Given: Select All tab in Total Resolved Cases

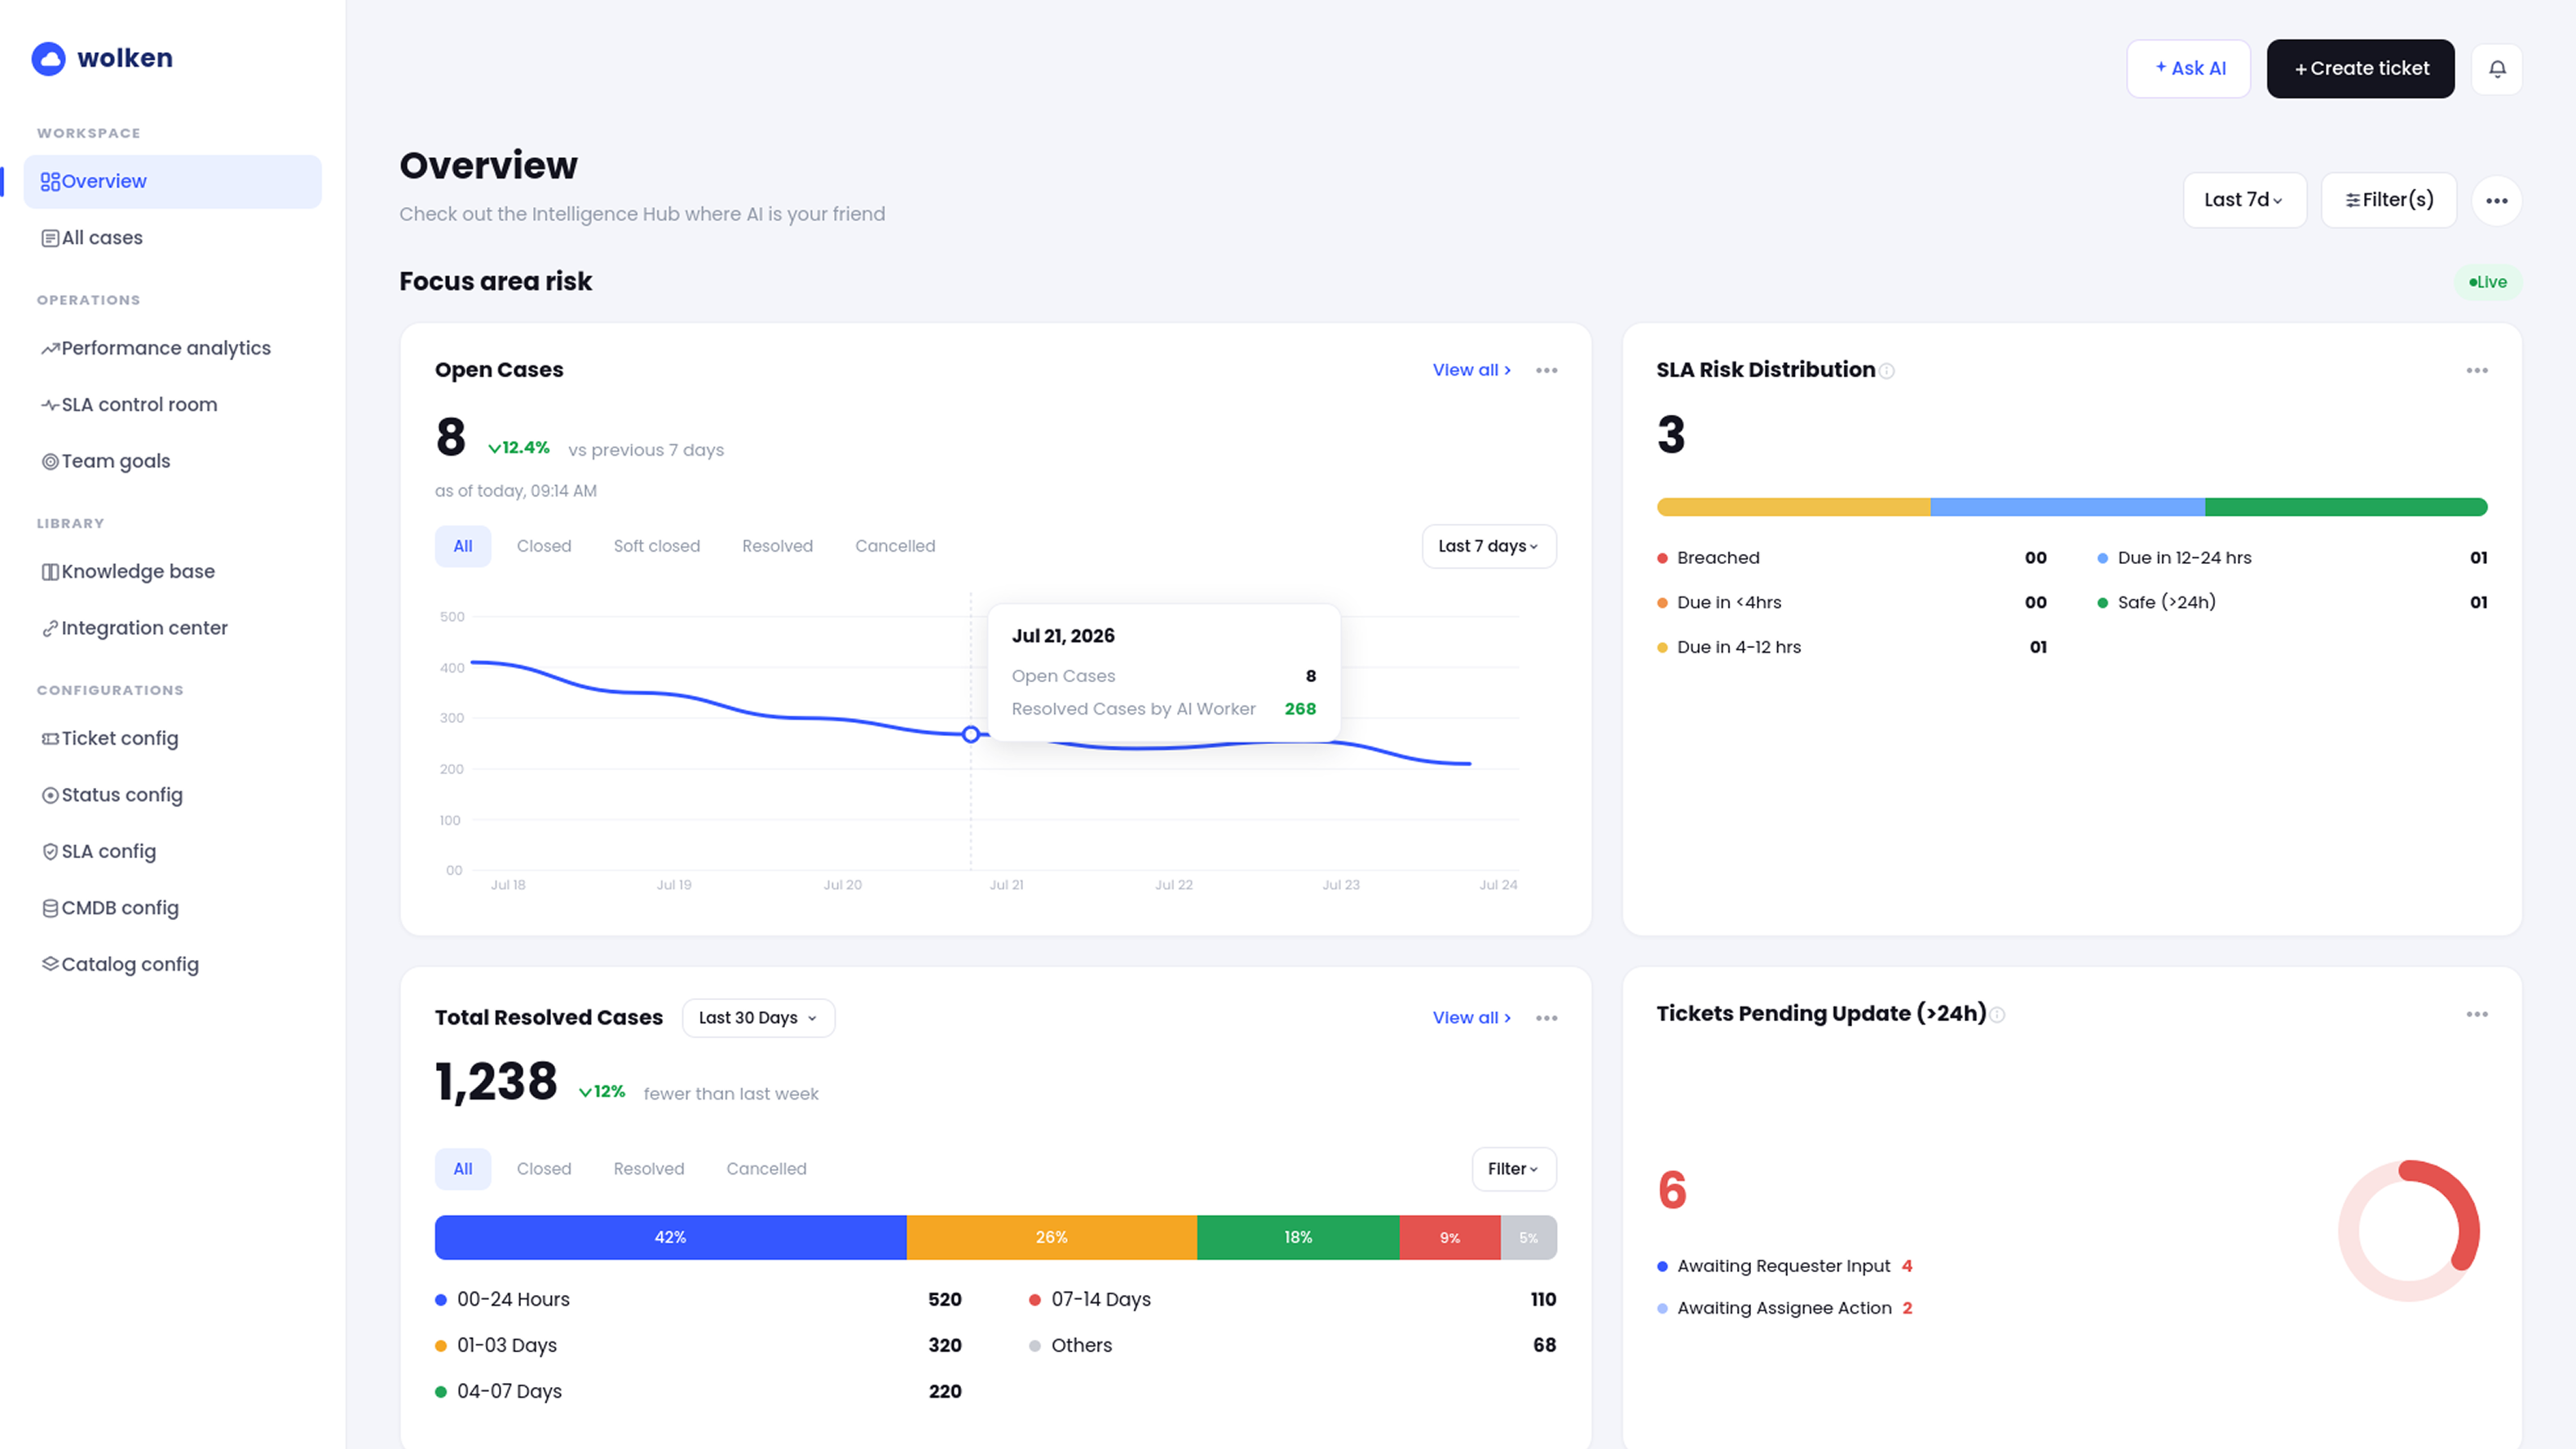Looking at the screenshot, I should 463,1169.
